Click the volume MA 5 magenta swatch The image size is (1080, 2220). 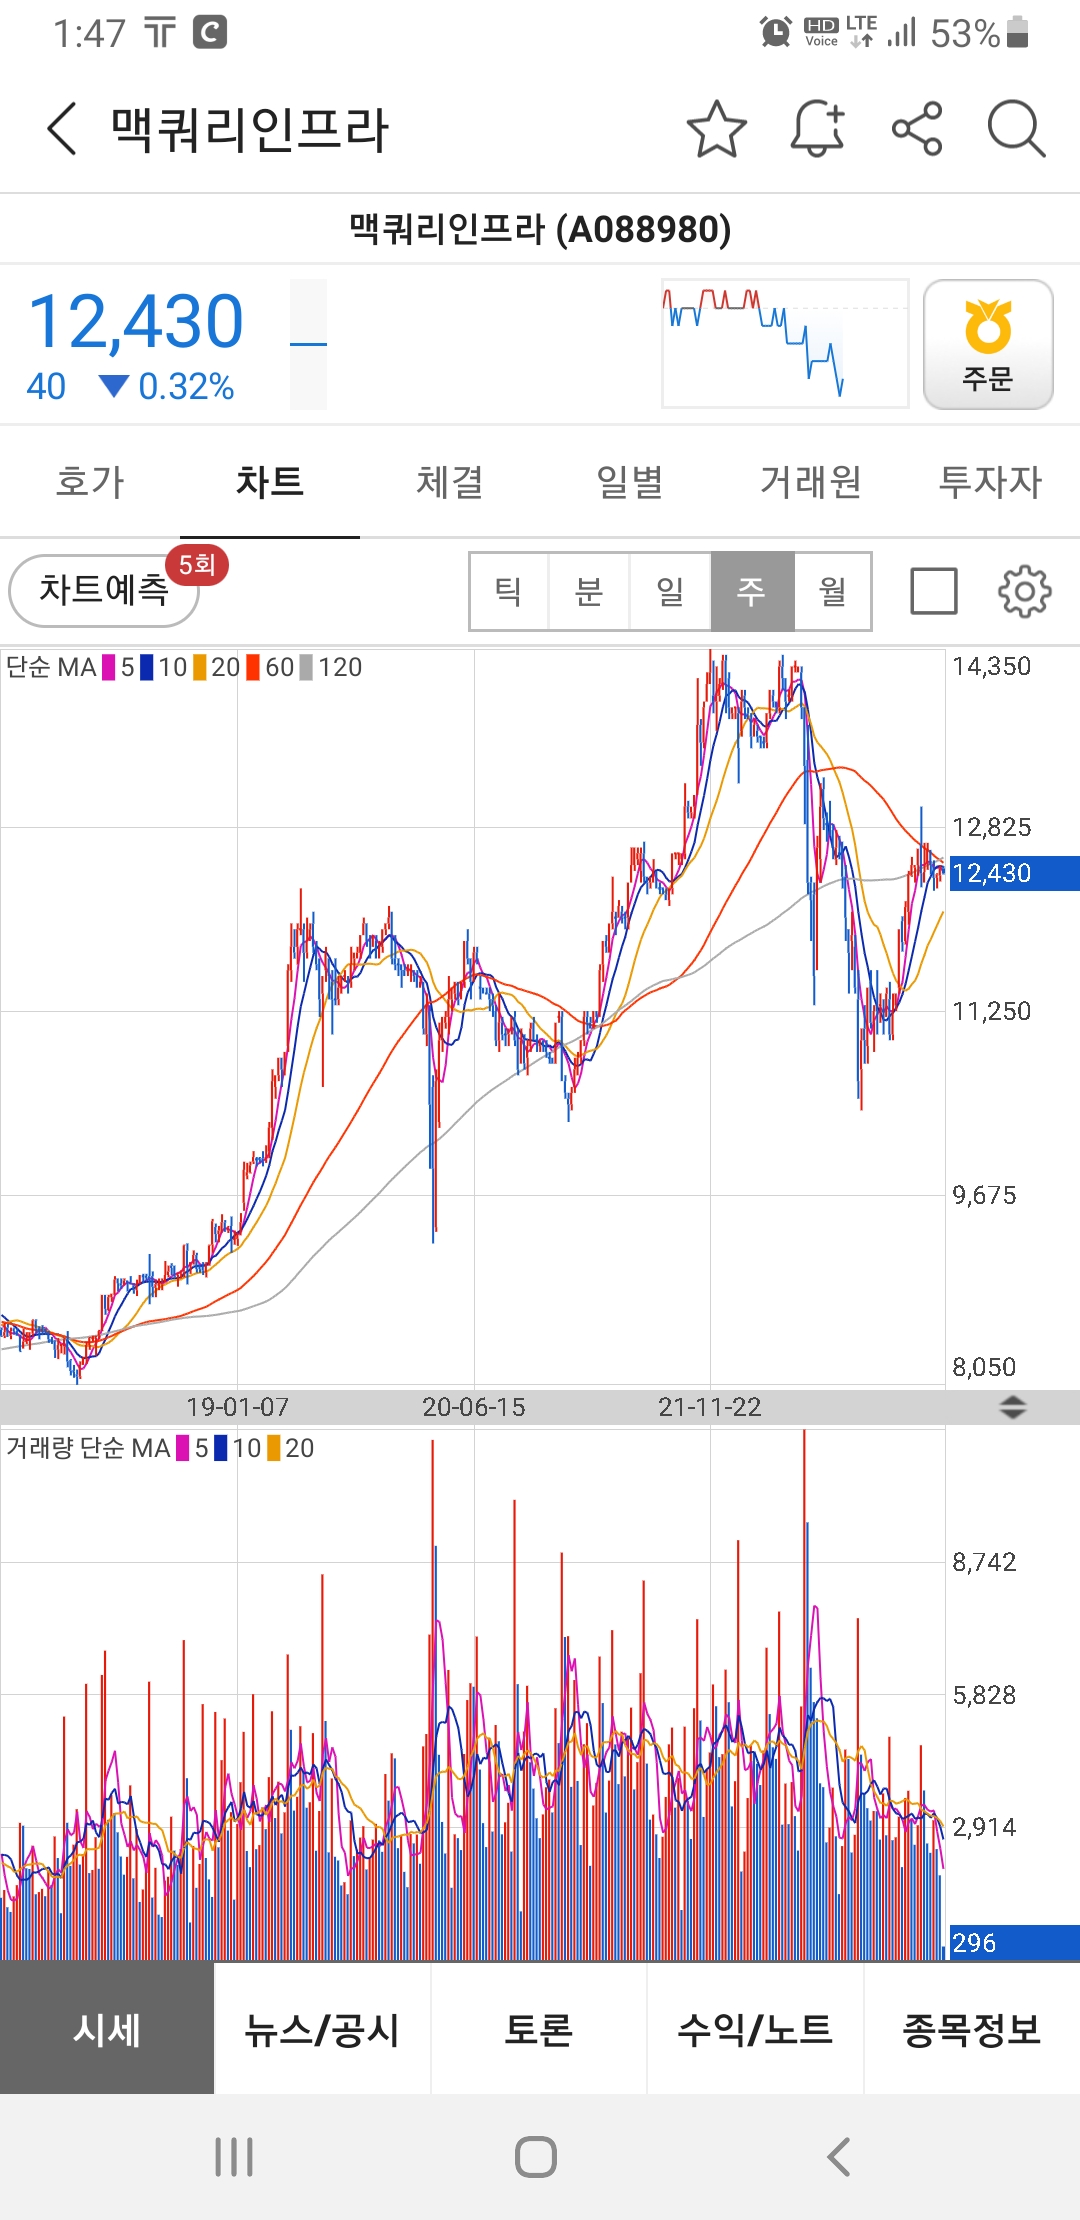coord(183,1448)
